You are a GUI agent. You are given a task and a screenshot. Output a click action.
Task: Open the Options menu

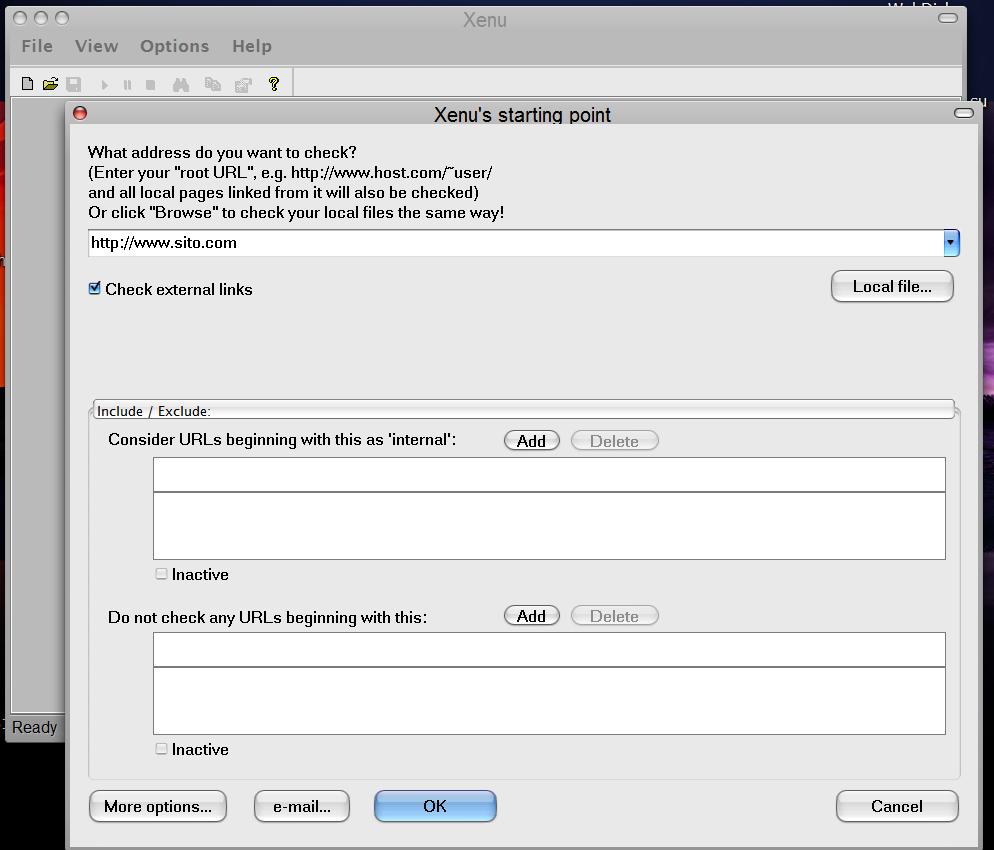click(x=174, y=46)
